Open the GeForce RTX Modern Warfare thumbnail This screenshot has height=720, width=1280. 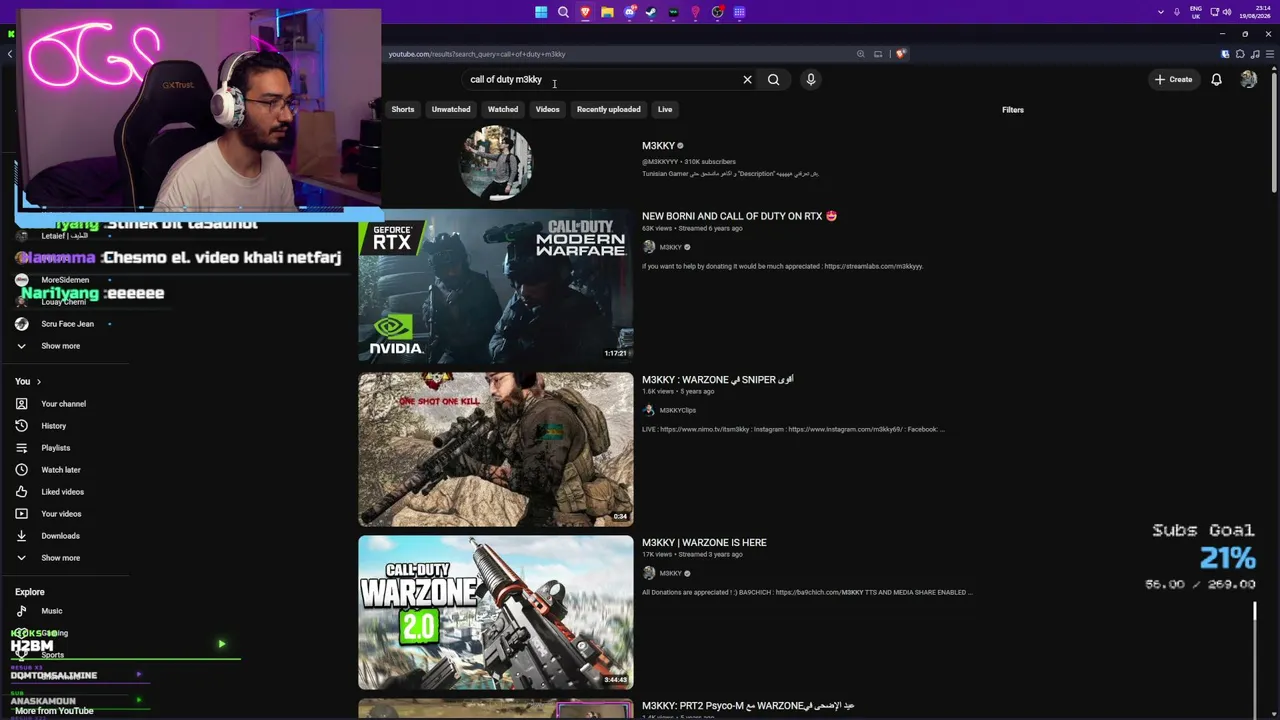point(496,286)
